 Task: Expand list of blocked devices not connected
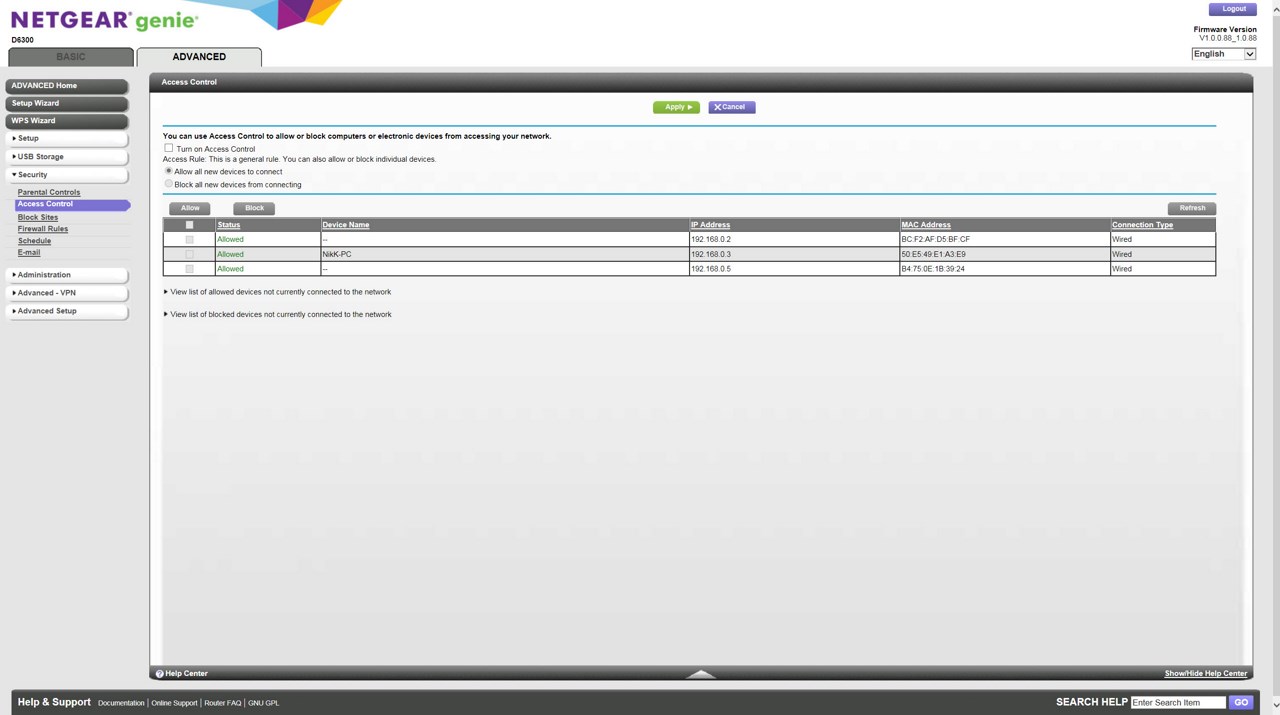click(278, 314)
